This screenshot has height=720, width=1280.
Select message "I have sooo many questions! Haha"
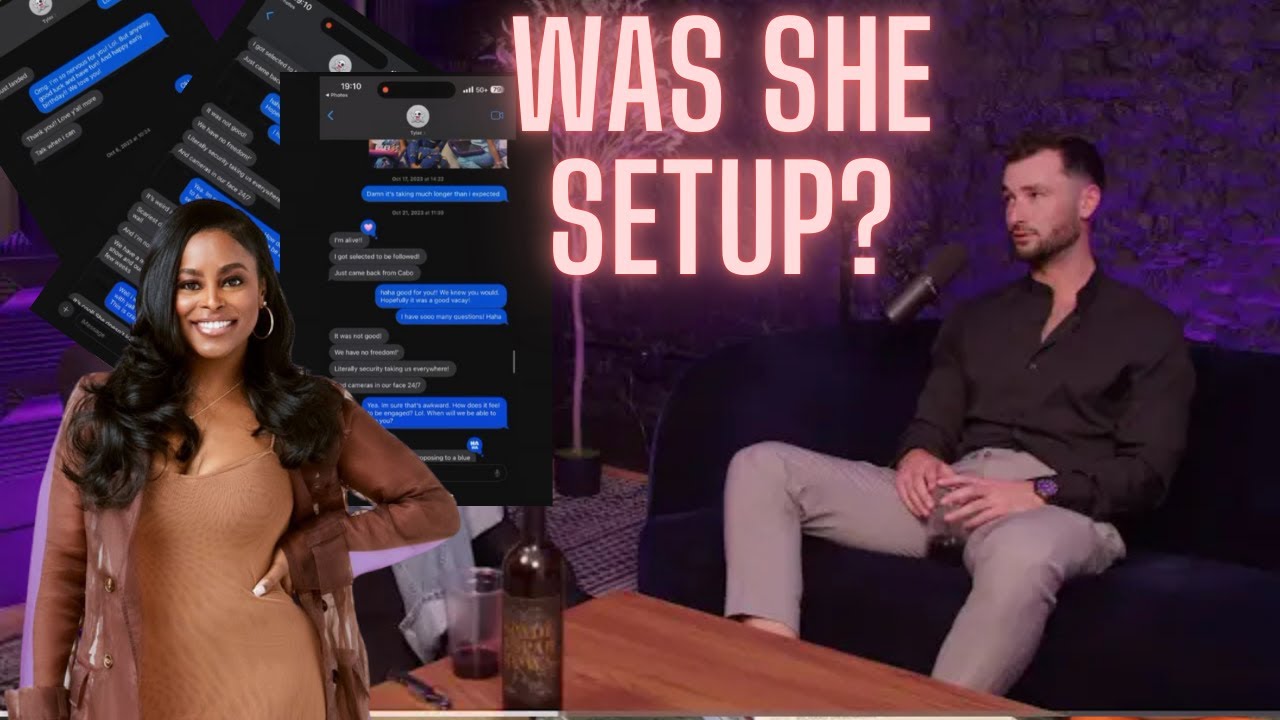451,317
